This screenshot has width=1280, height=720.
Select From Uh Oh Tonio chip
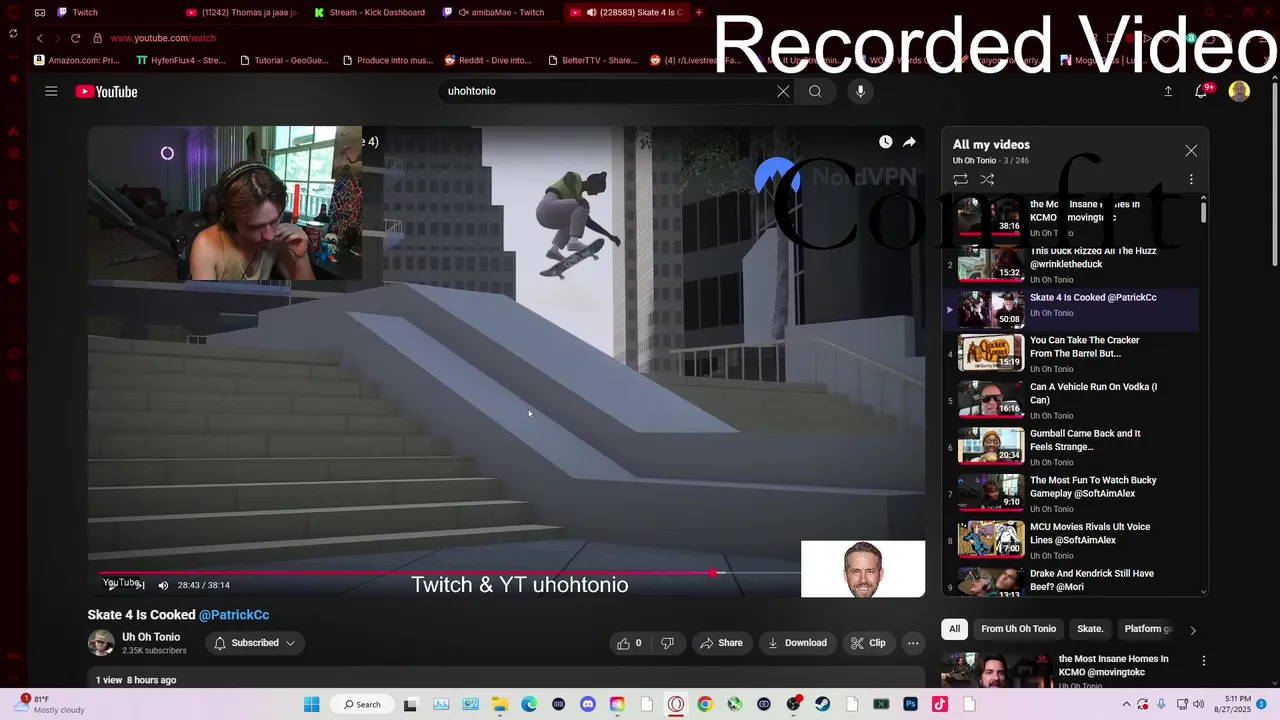tap(1018, 629)
